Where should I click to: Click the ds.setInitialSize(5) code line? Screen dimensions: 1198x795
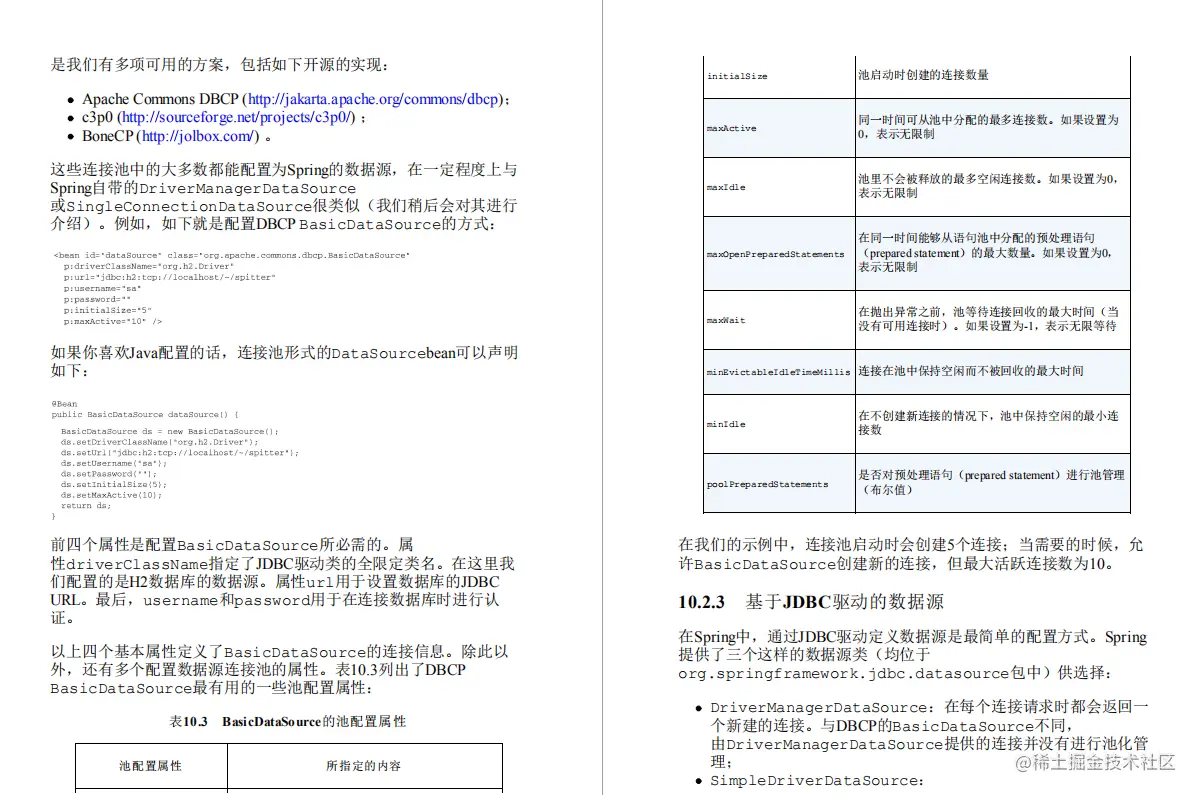113,484
